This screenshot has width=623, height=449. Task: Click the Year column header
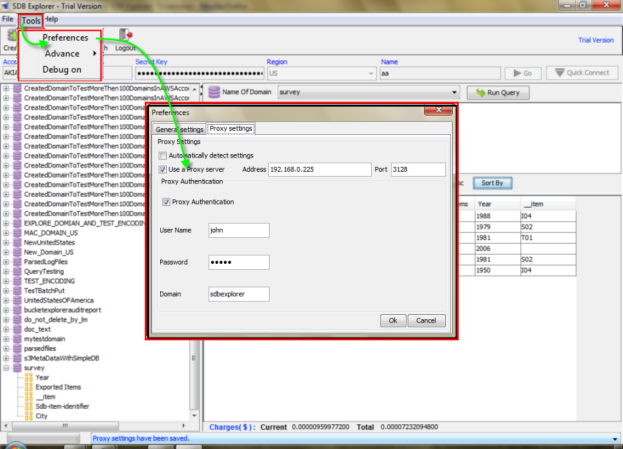tap(498, 204)
